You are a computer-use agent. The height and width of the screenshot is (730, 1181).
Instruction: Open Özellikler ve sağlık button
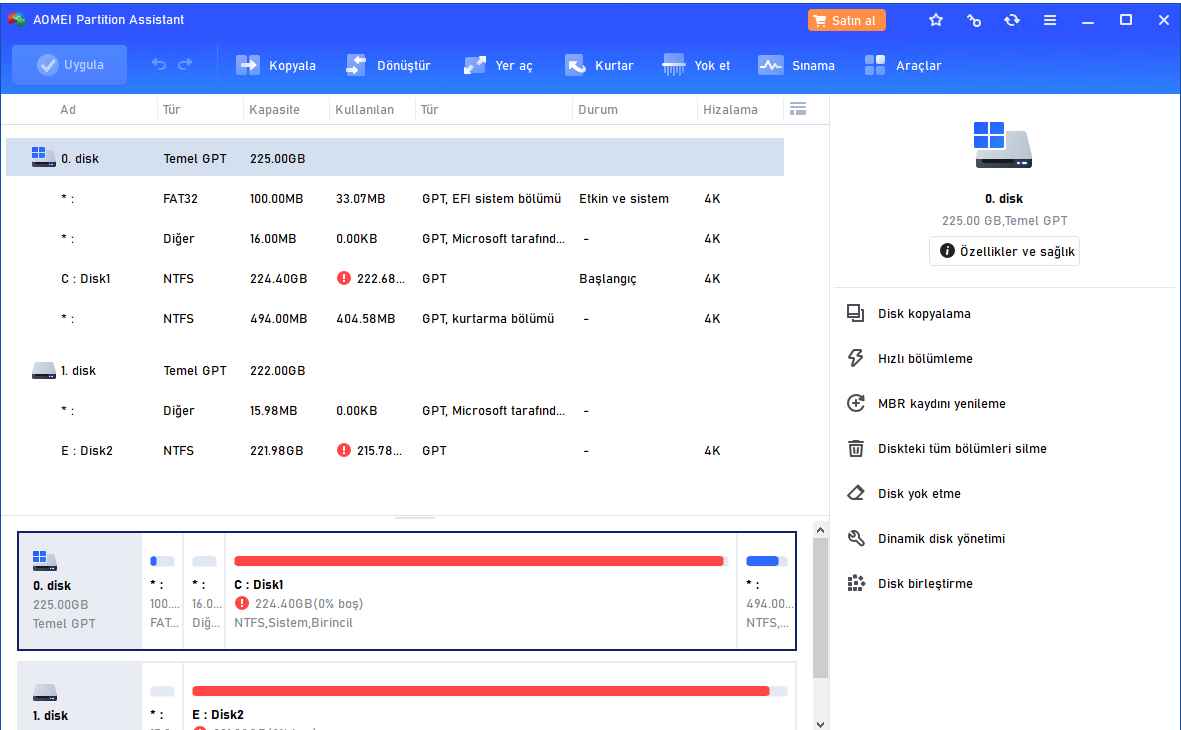coord(1004,252)
